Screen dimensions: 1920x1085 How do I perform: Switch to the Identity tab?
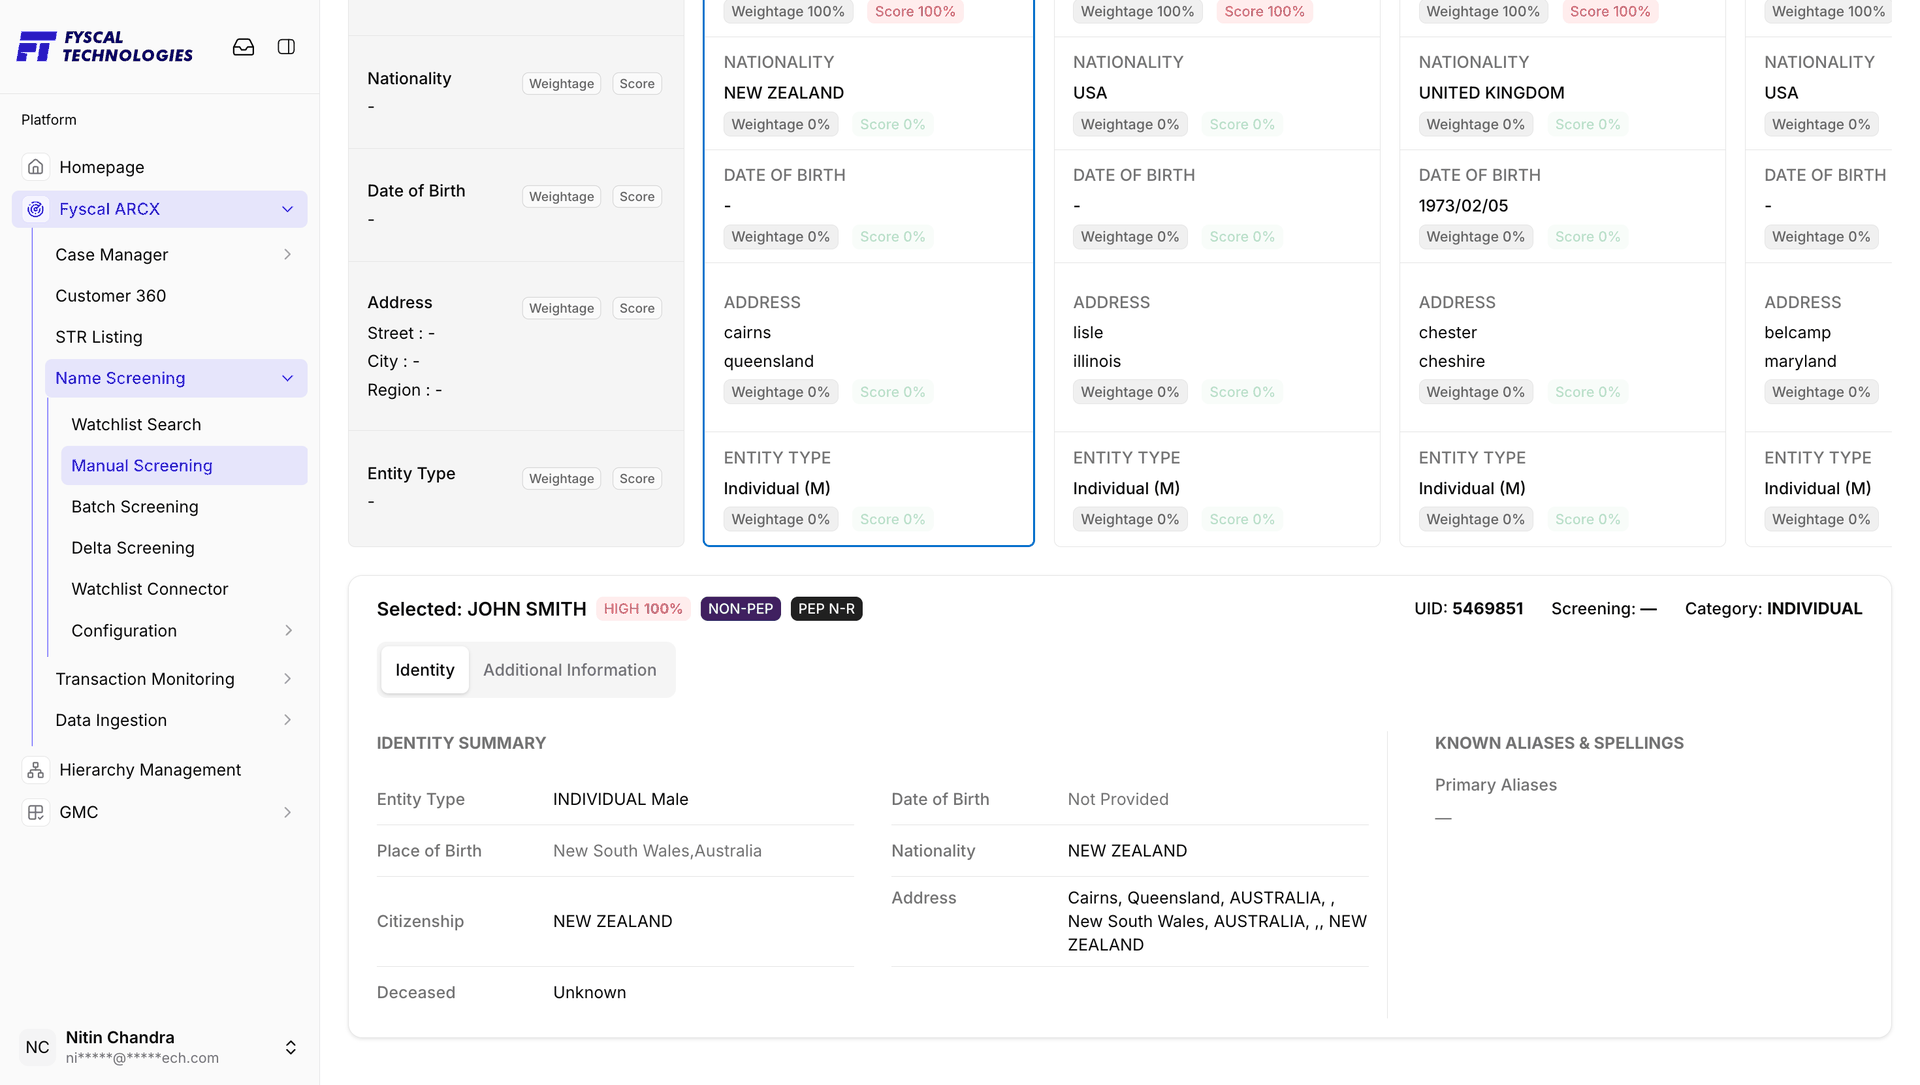(x=425, y=670)
